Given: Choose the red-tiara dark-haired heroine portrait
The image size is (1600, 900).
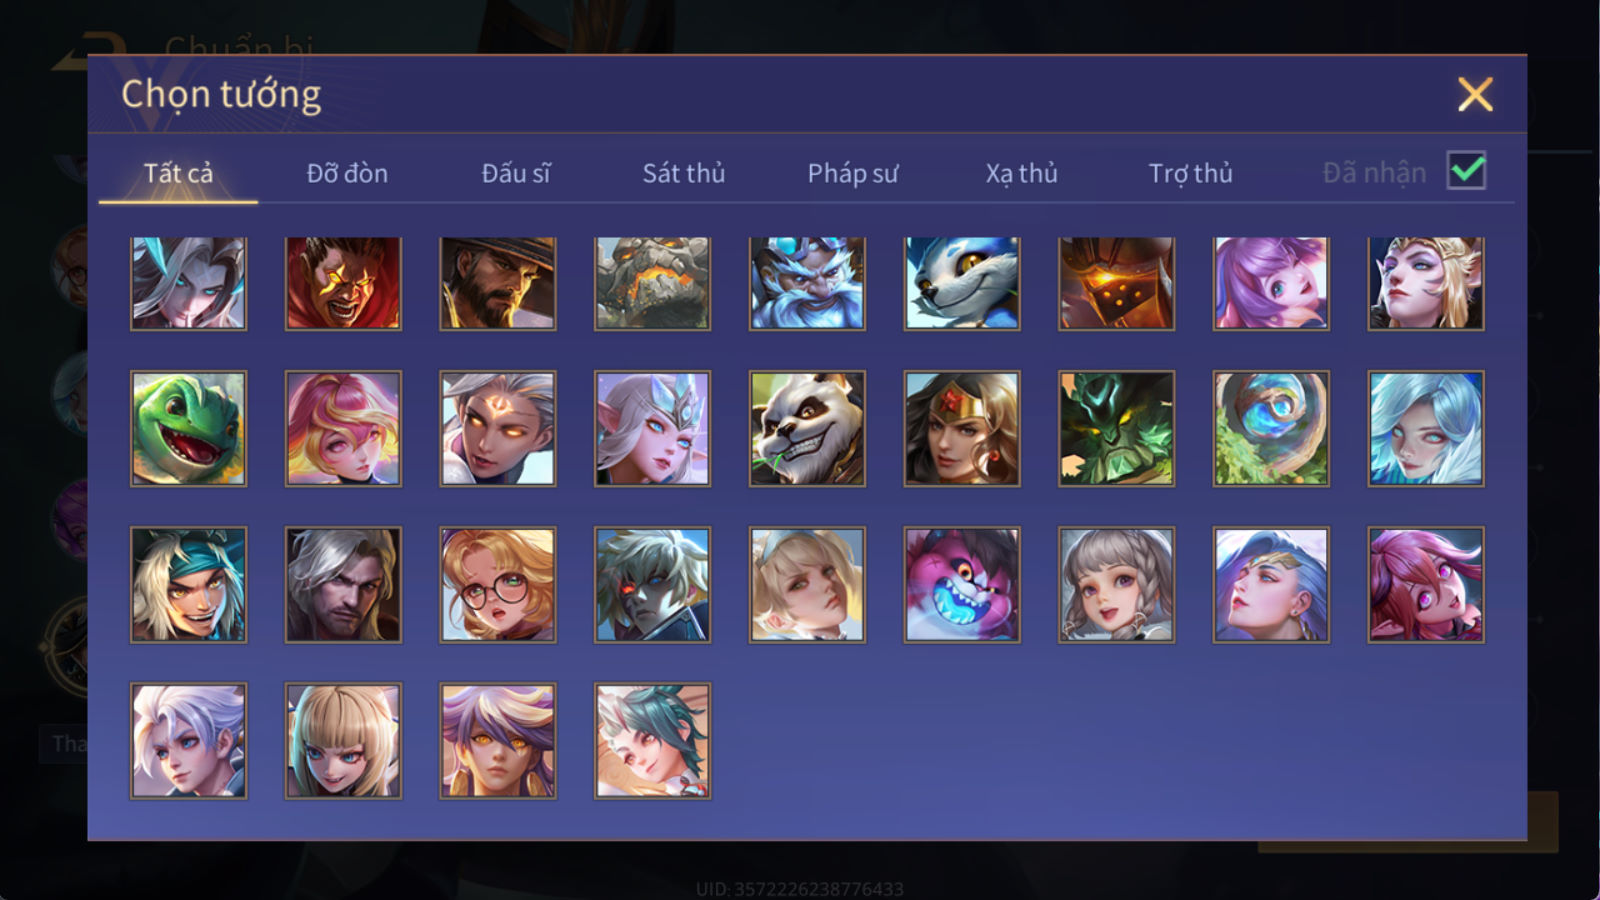Looking at the screenshot, I should click(x=962, y=429).
